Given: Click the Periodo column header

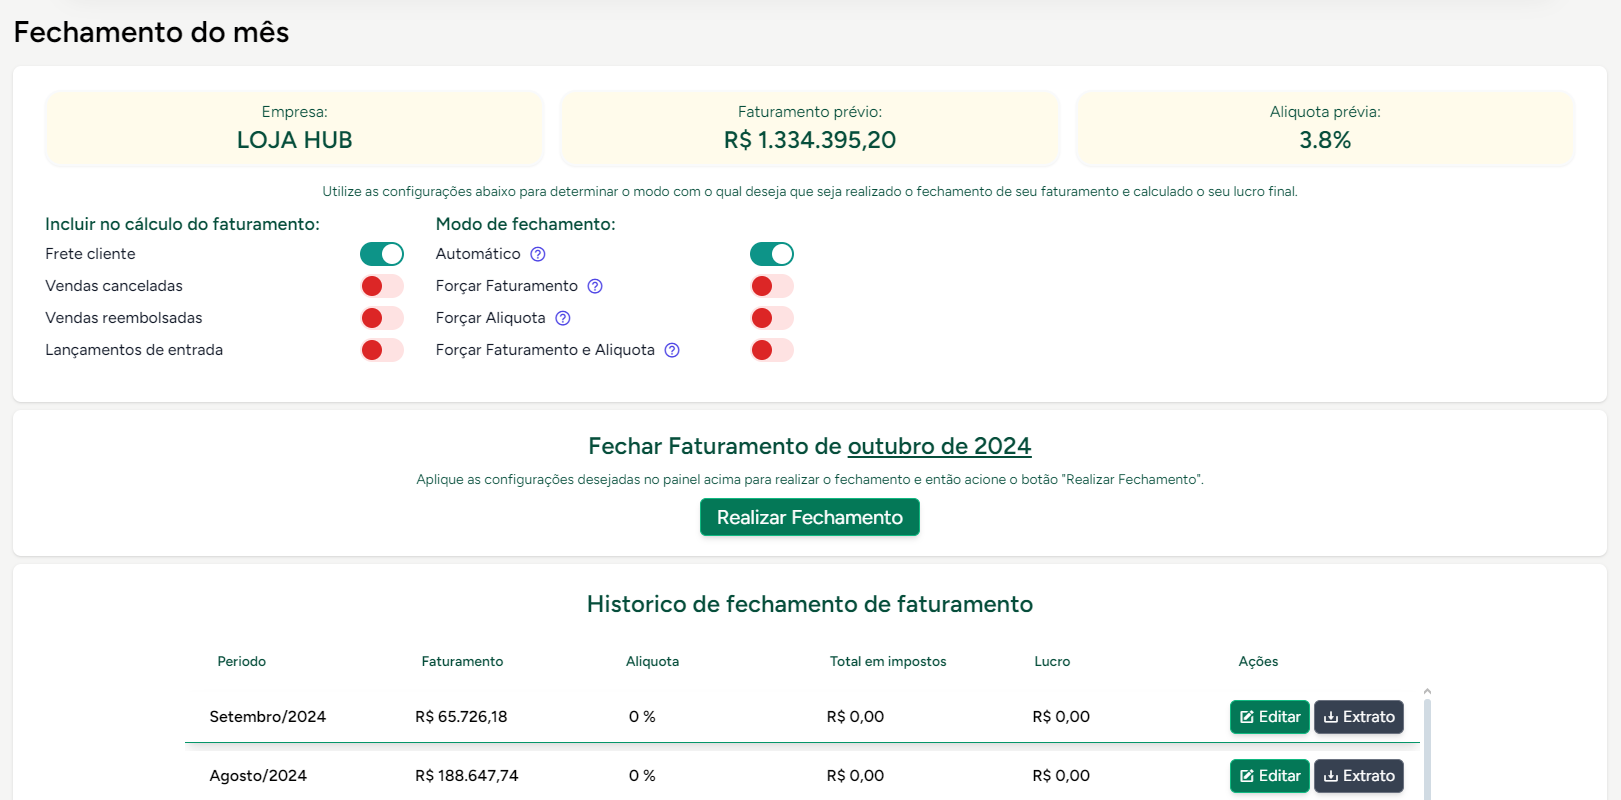Looking at the screenshot, I should point(242,661).
